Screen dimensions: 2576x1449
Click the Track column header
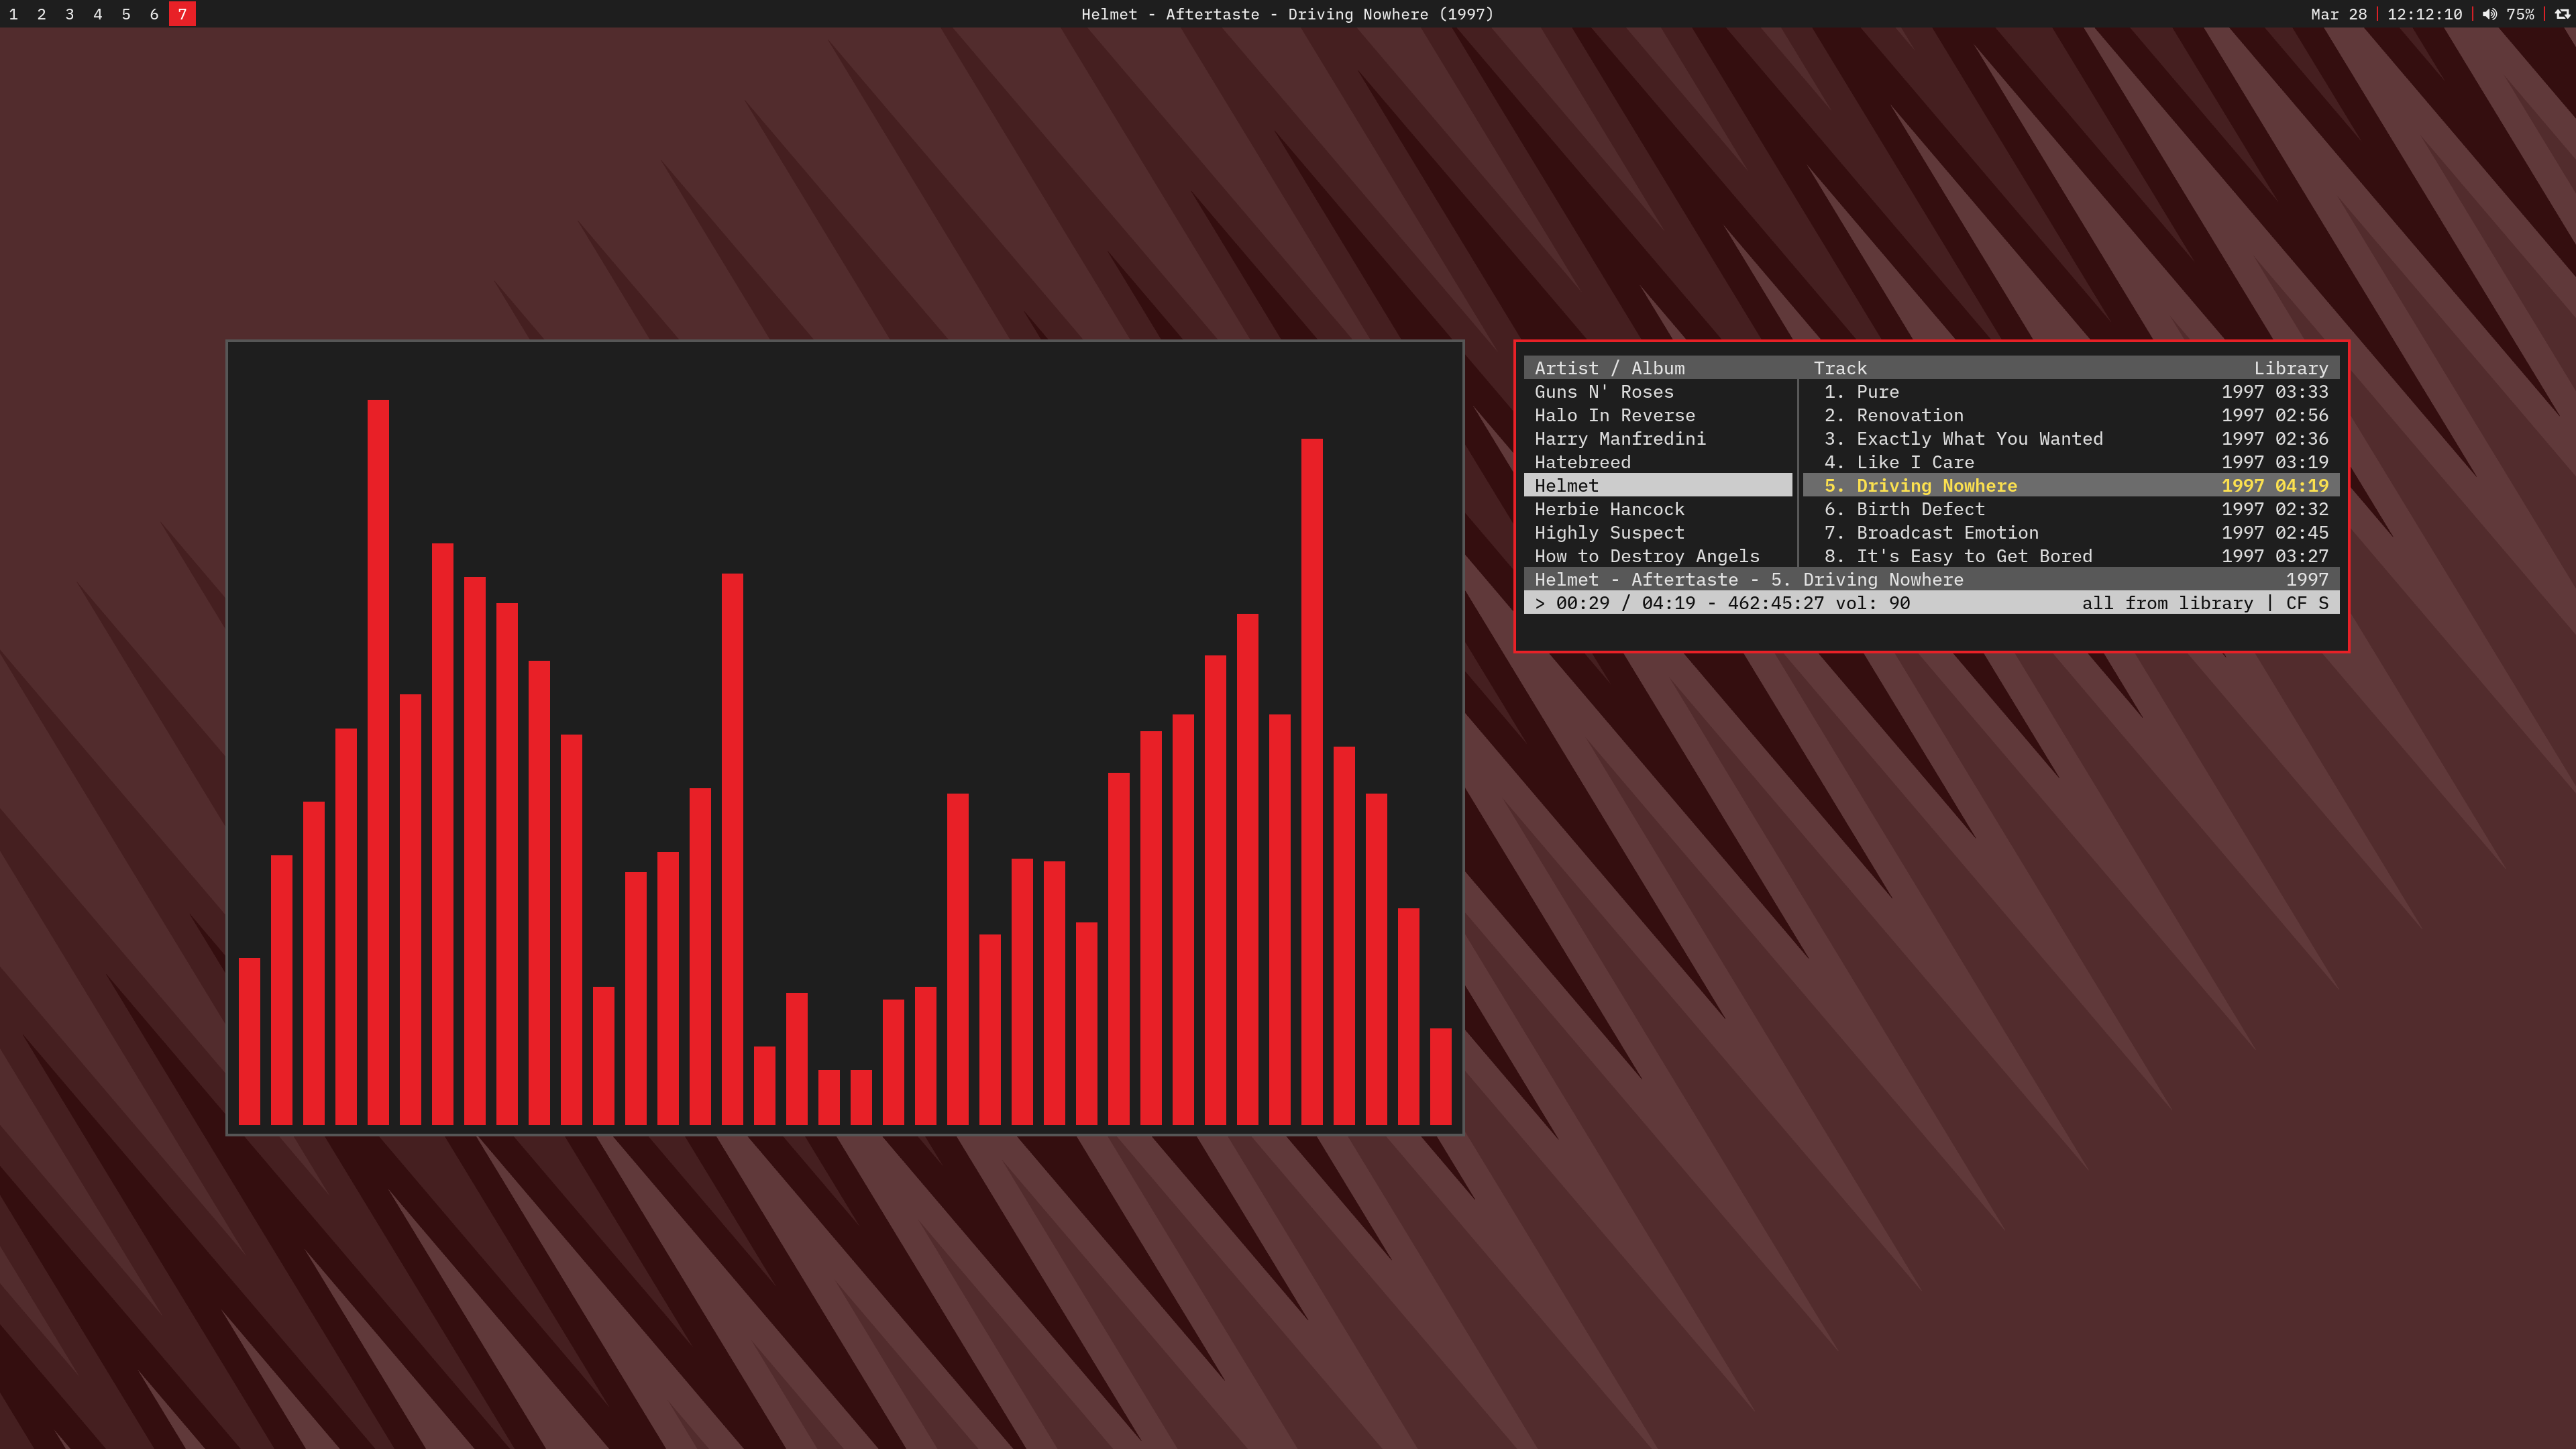pos(1840,368)
